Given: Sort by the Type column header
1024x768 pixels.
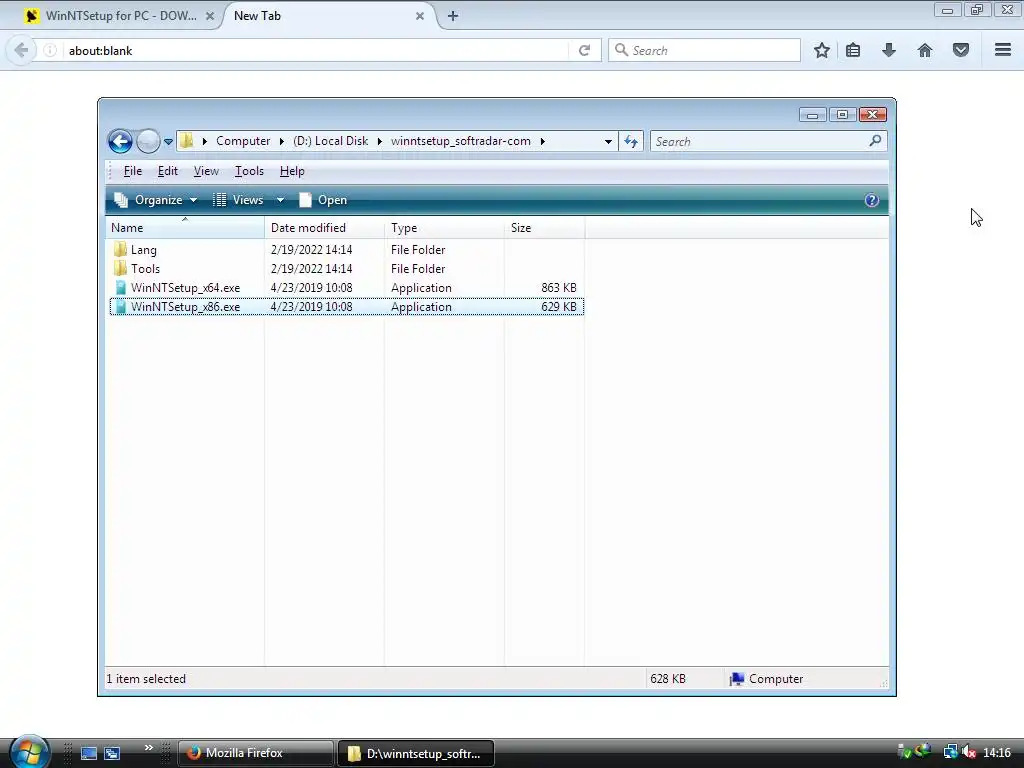Looking at the screenshot, I should [x=444, y=228].
